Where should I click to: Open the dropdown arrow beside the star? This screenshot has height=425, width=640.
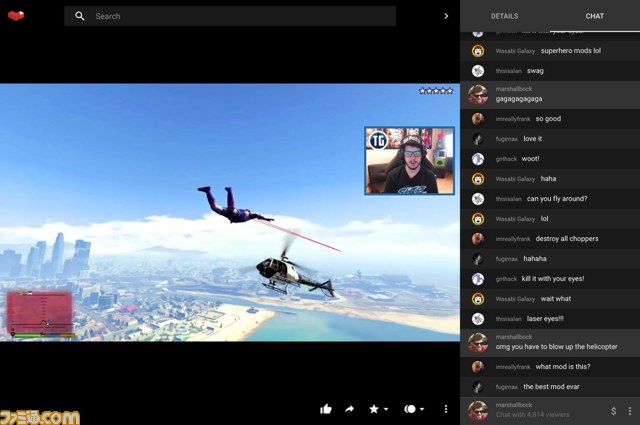pos(386,409)
